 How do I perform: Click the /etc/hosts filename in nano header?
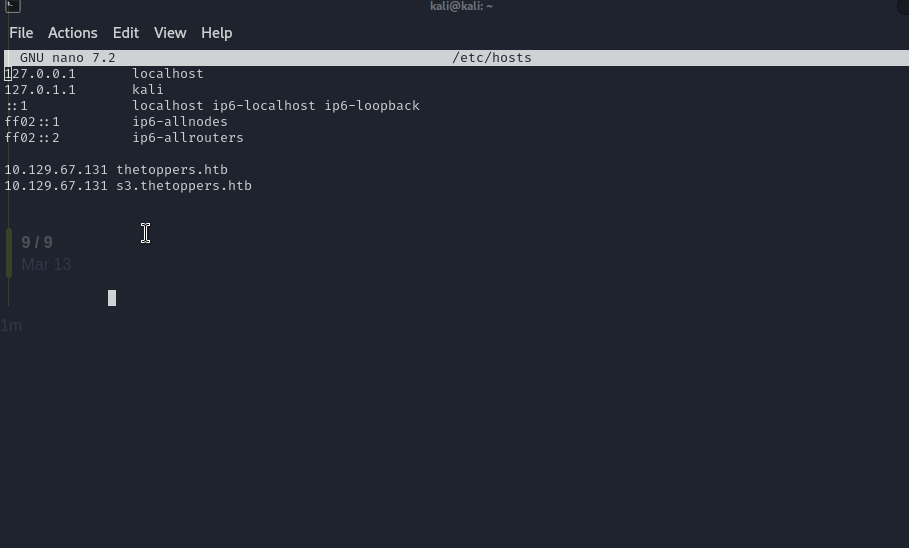point(492,58)
